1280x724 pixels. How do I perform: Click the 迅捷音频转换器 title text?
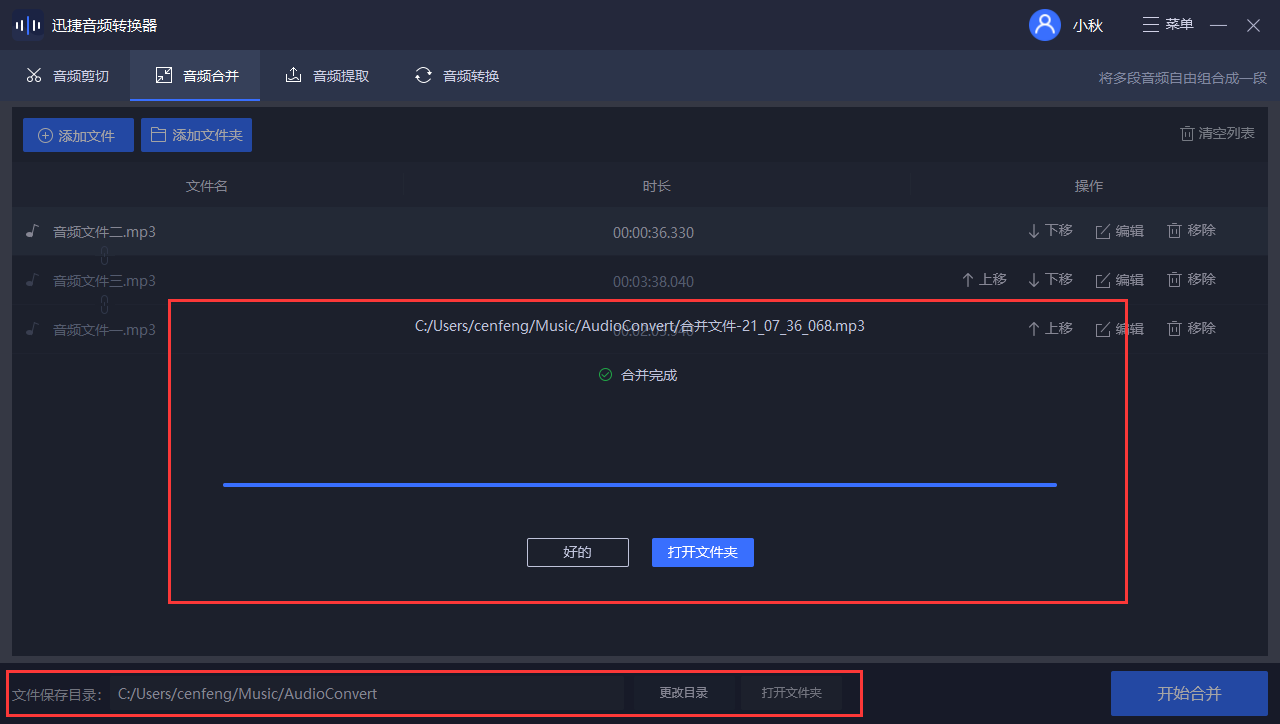[x=105, y=26]
